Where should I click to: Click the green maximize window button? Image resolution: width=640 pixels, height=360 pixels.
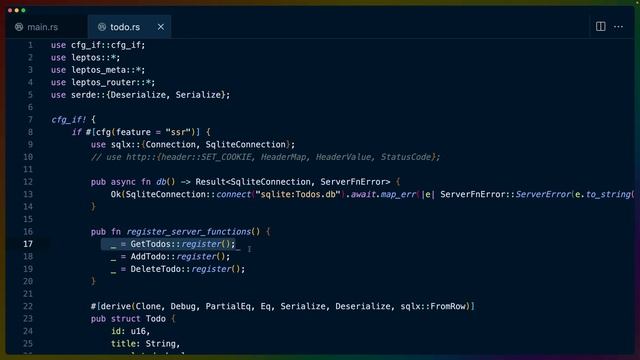23,10
